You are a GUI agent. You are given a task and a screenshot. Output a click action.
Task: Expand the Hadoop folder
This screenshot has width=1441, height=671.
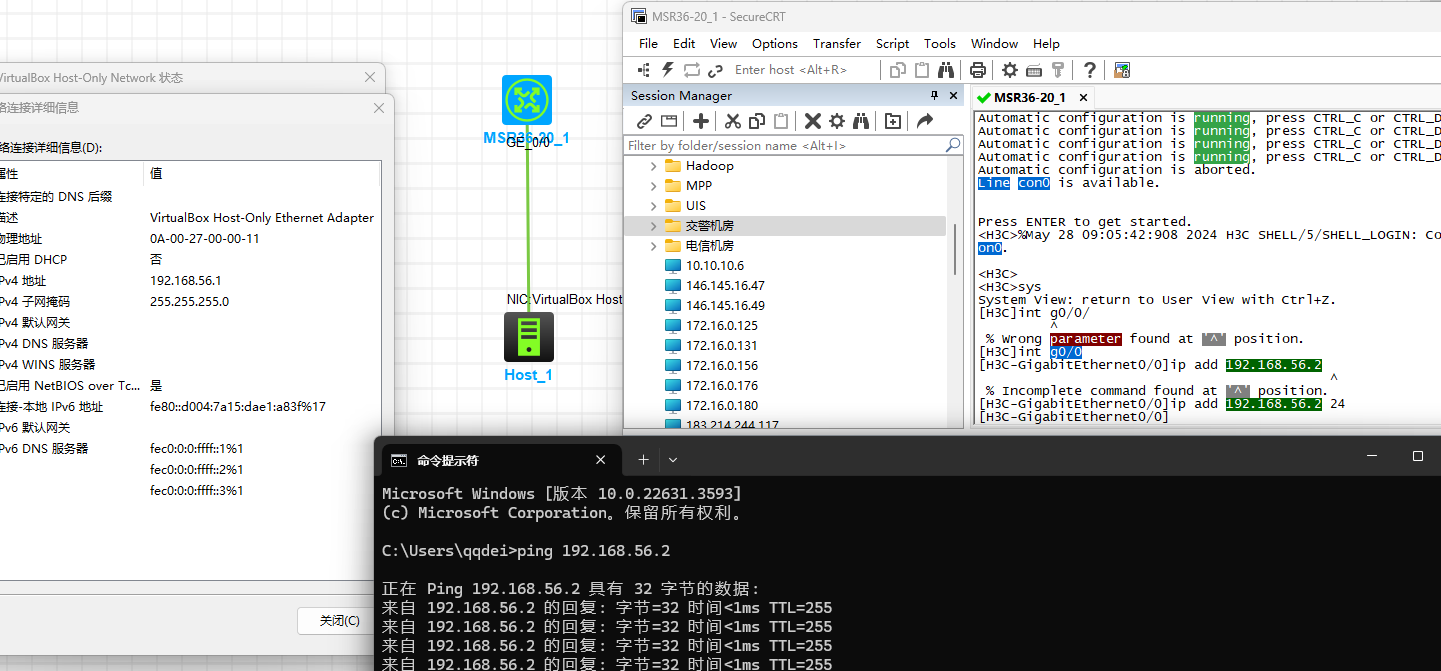point(654,166)
